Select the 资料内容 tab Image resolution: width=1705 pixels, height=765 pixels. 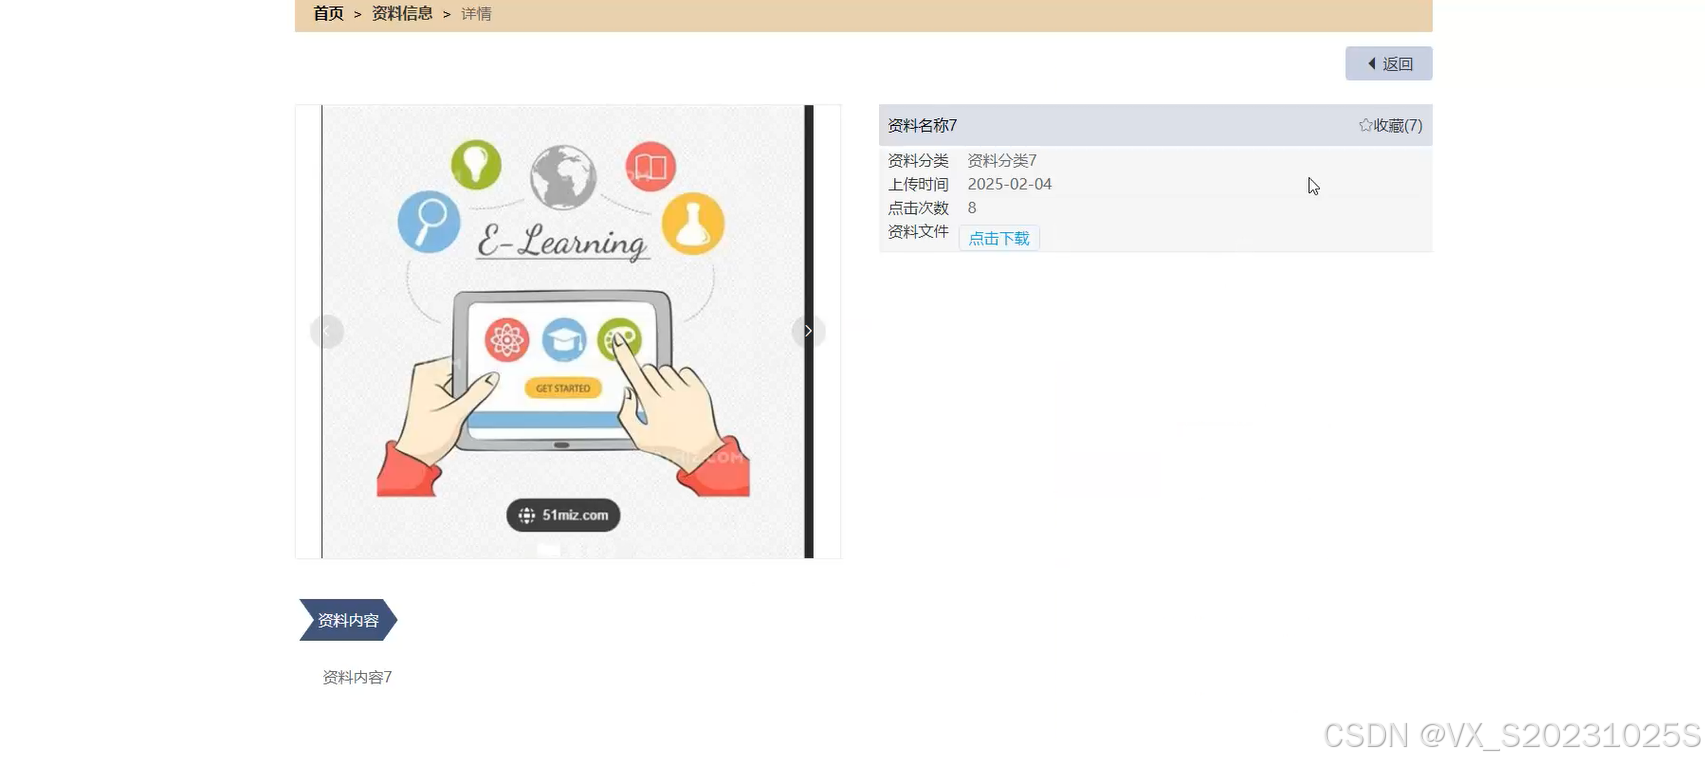348,620
